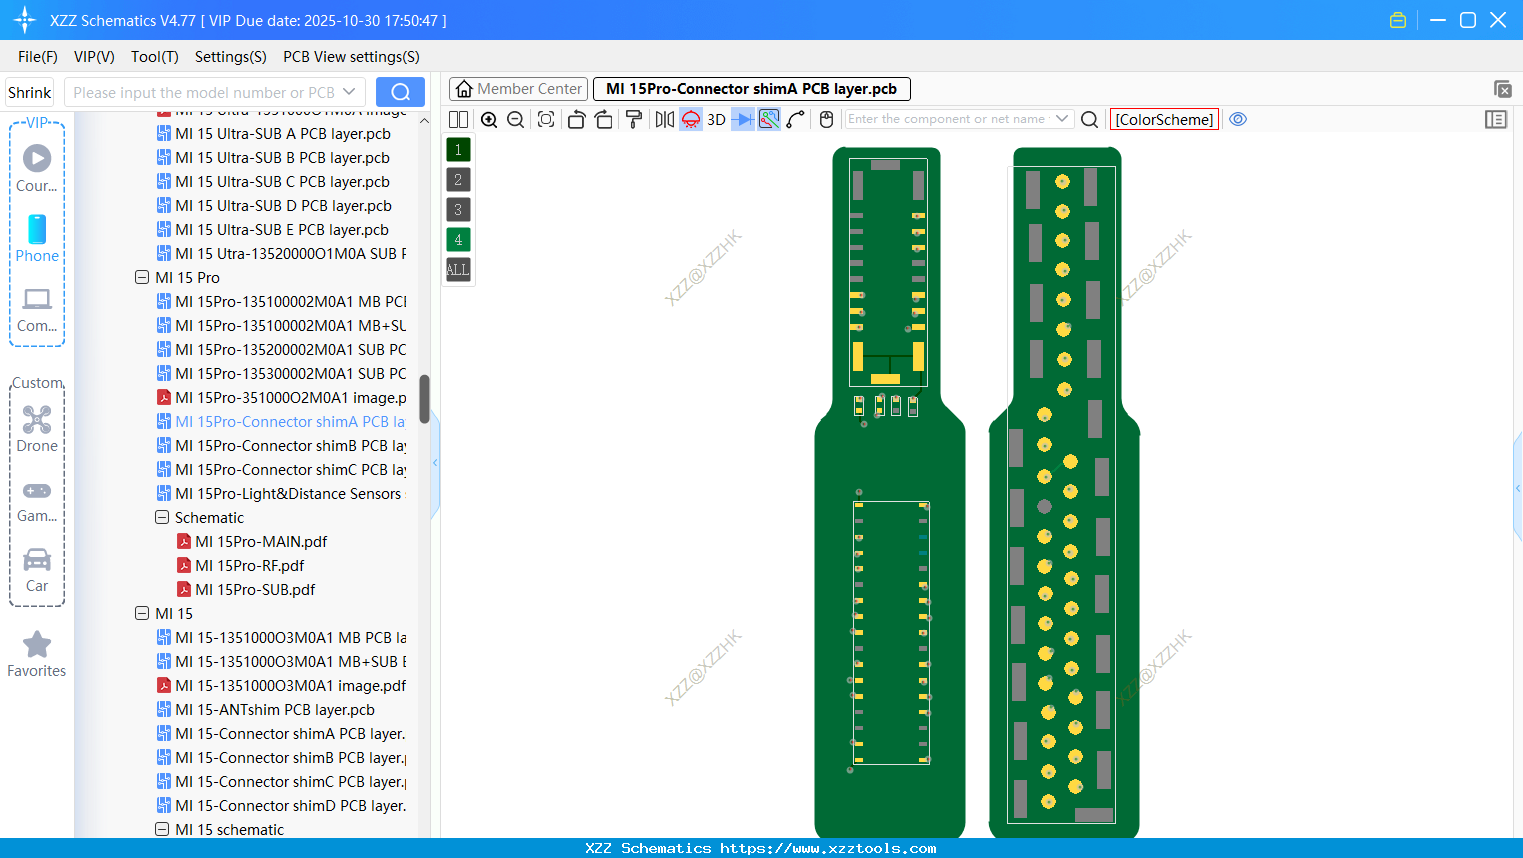
Task: Toggle layer visibility with the eye icon
Action: (x=1238, y=119)
